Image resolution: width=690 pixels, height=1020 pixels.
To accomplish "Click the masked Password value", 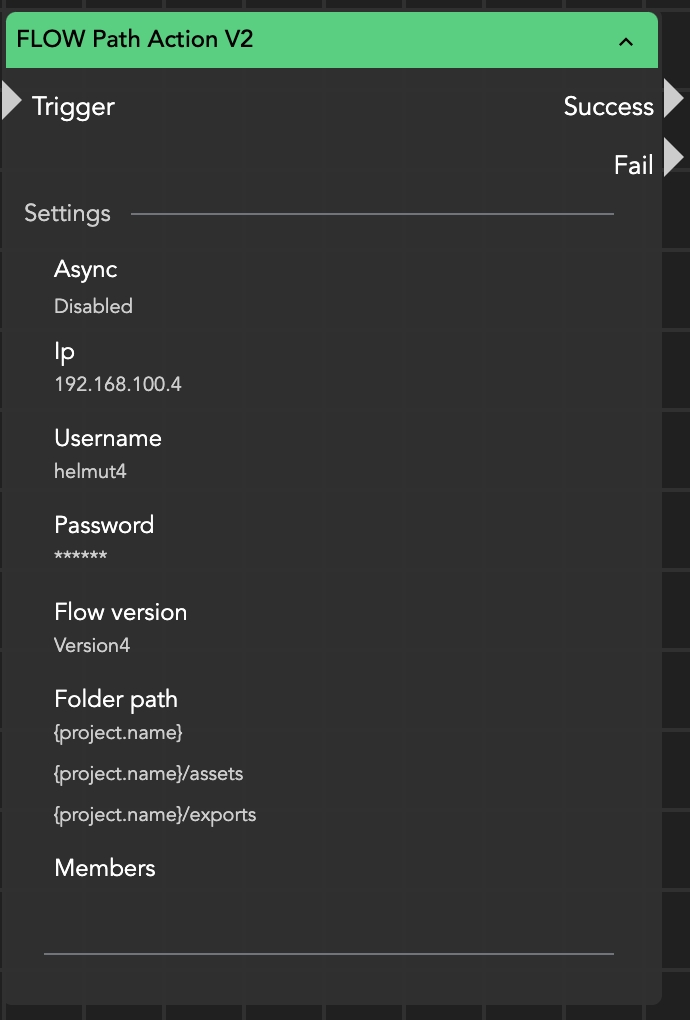I will (x=80, y=556).
